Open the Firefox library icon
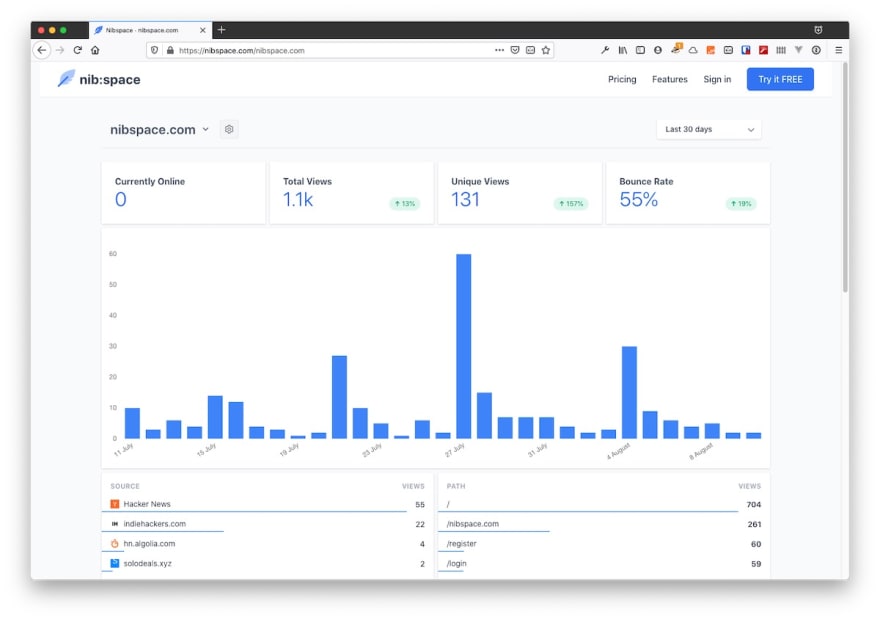Viewport: 880px width, 620px height. click(622, 50)
